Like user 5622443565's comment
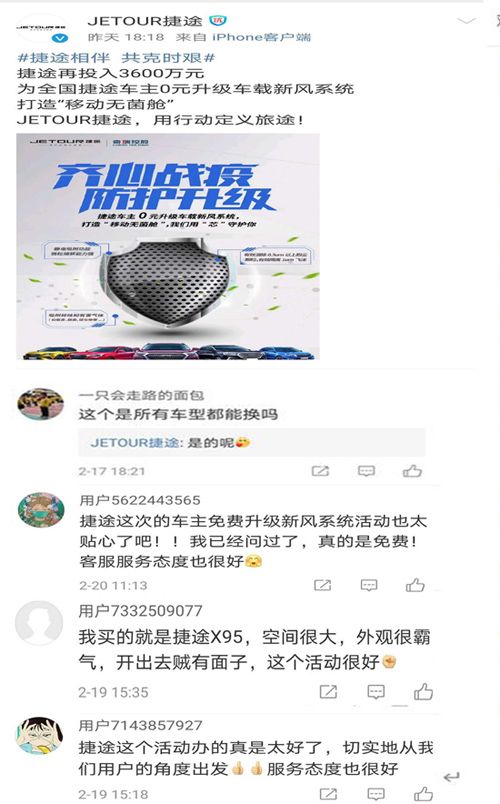 [415, 585]
